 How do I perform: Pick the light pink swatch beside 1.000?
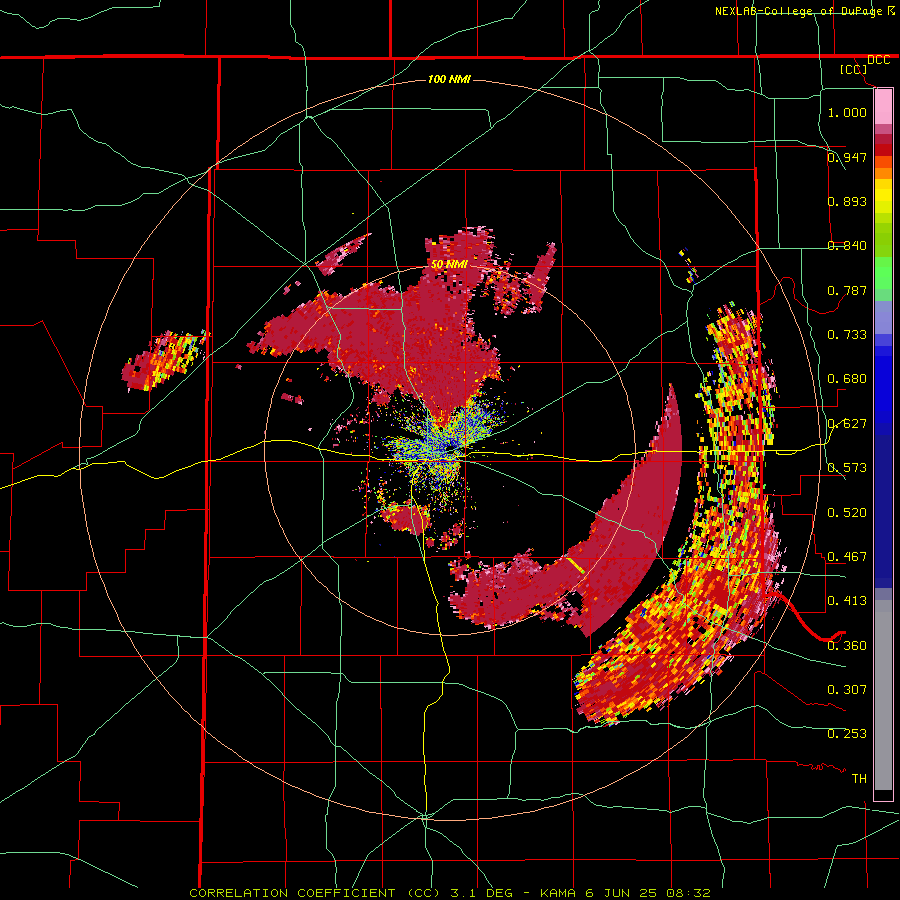point(883,107)
